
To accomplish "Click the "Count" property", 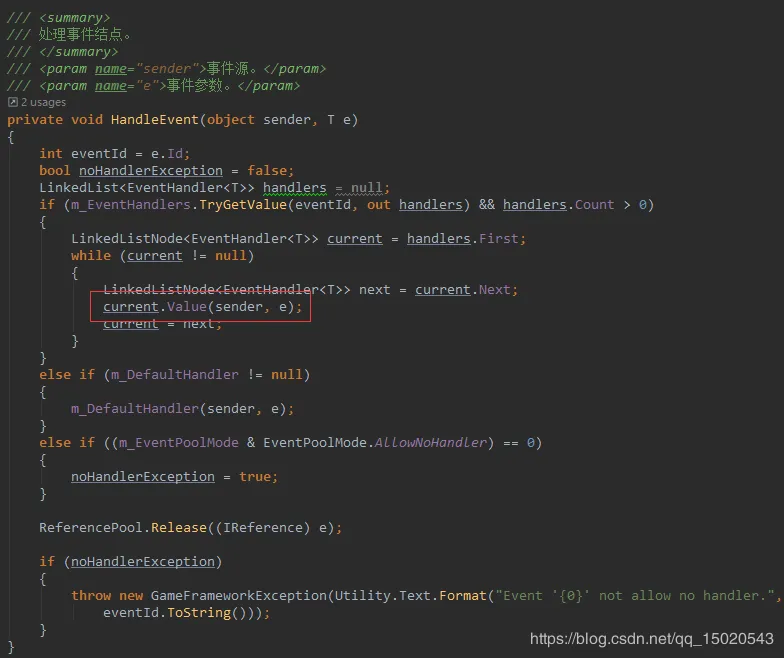I will tap(594, 204).
